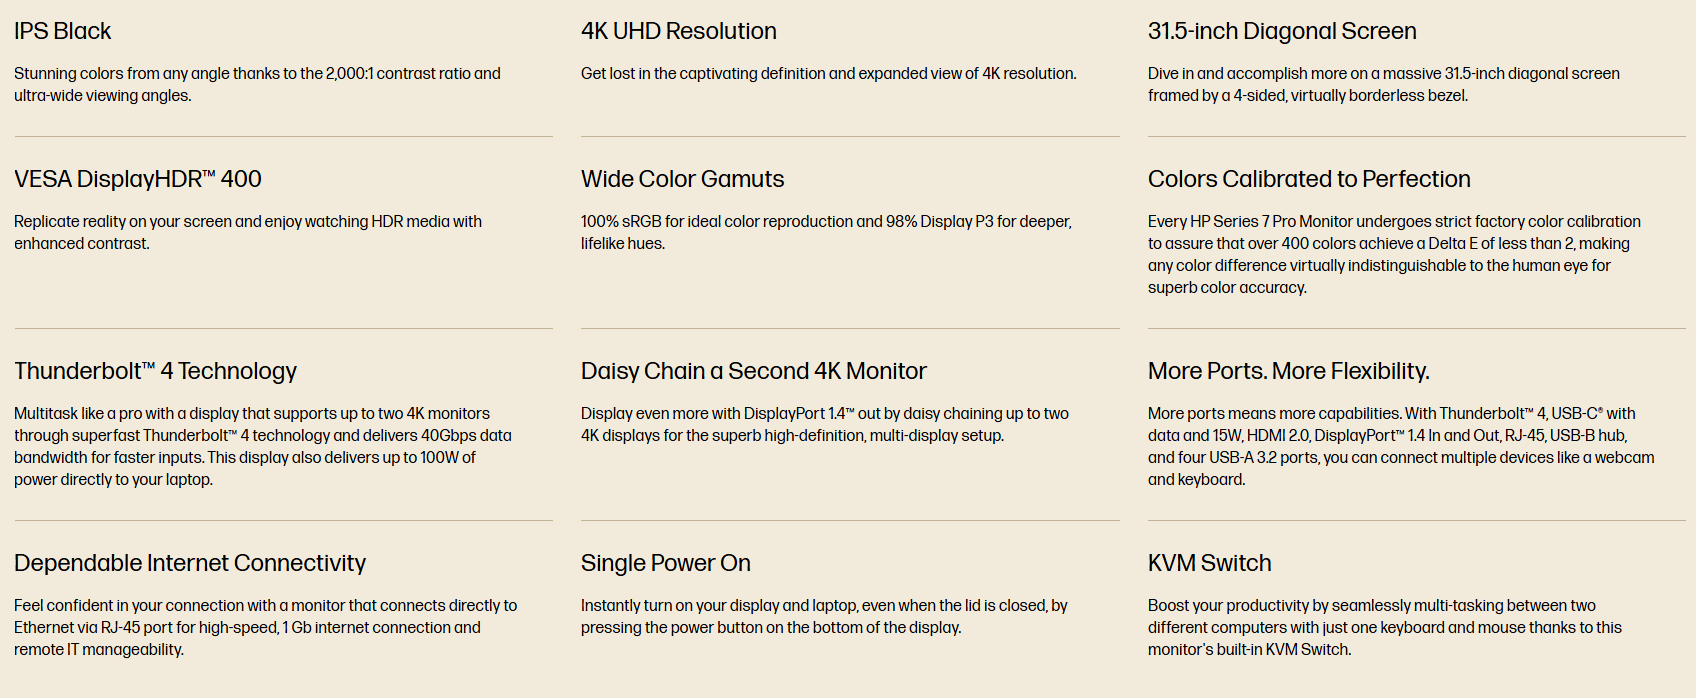Click the Dependable Internet Connectivity heading
Image resolution: width=1696 pixels, height=698 pixels.
[x=190, y=563]
